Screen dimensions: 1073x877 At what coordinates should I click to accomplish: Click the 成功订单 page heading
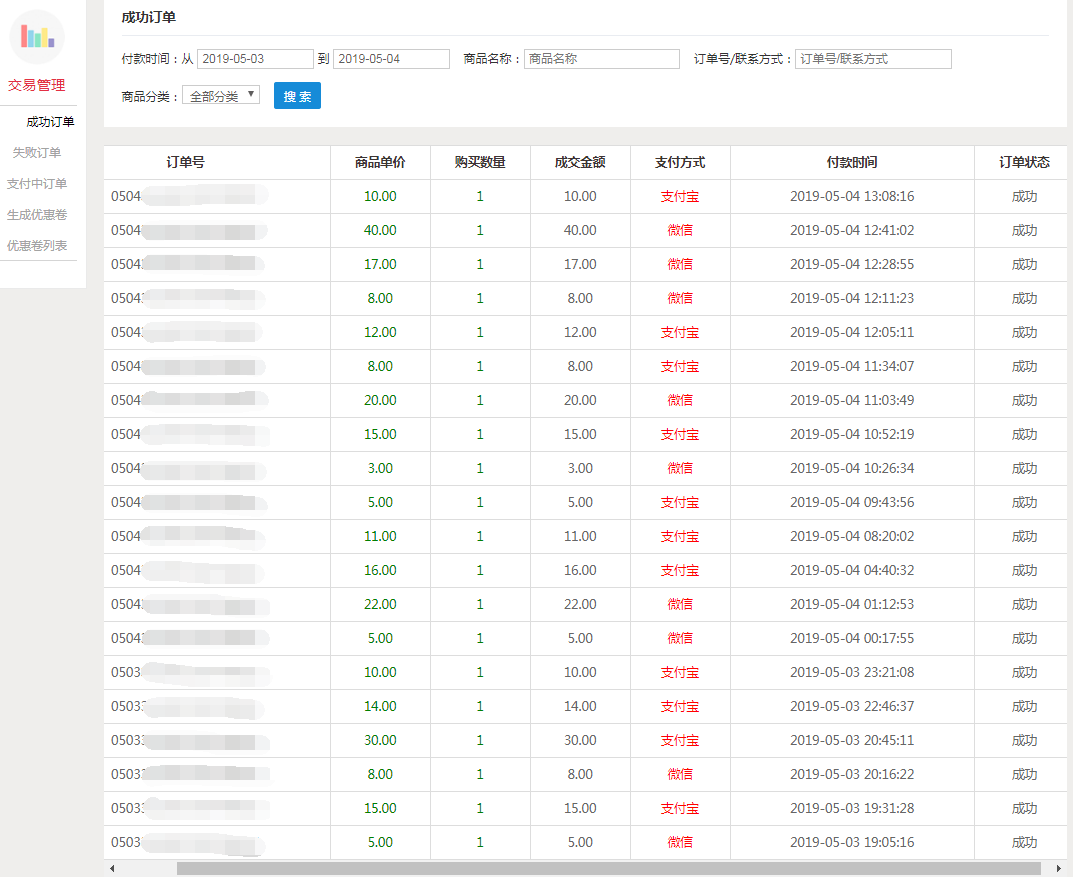click(148, 17)
